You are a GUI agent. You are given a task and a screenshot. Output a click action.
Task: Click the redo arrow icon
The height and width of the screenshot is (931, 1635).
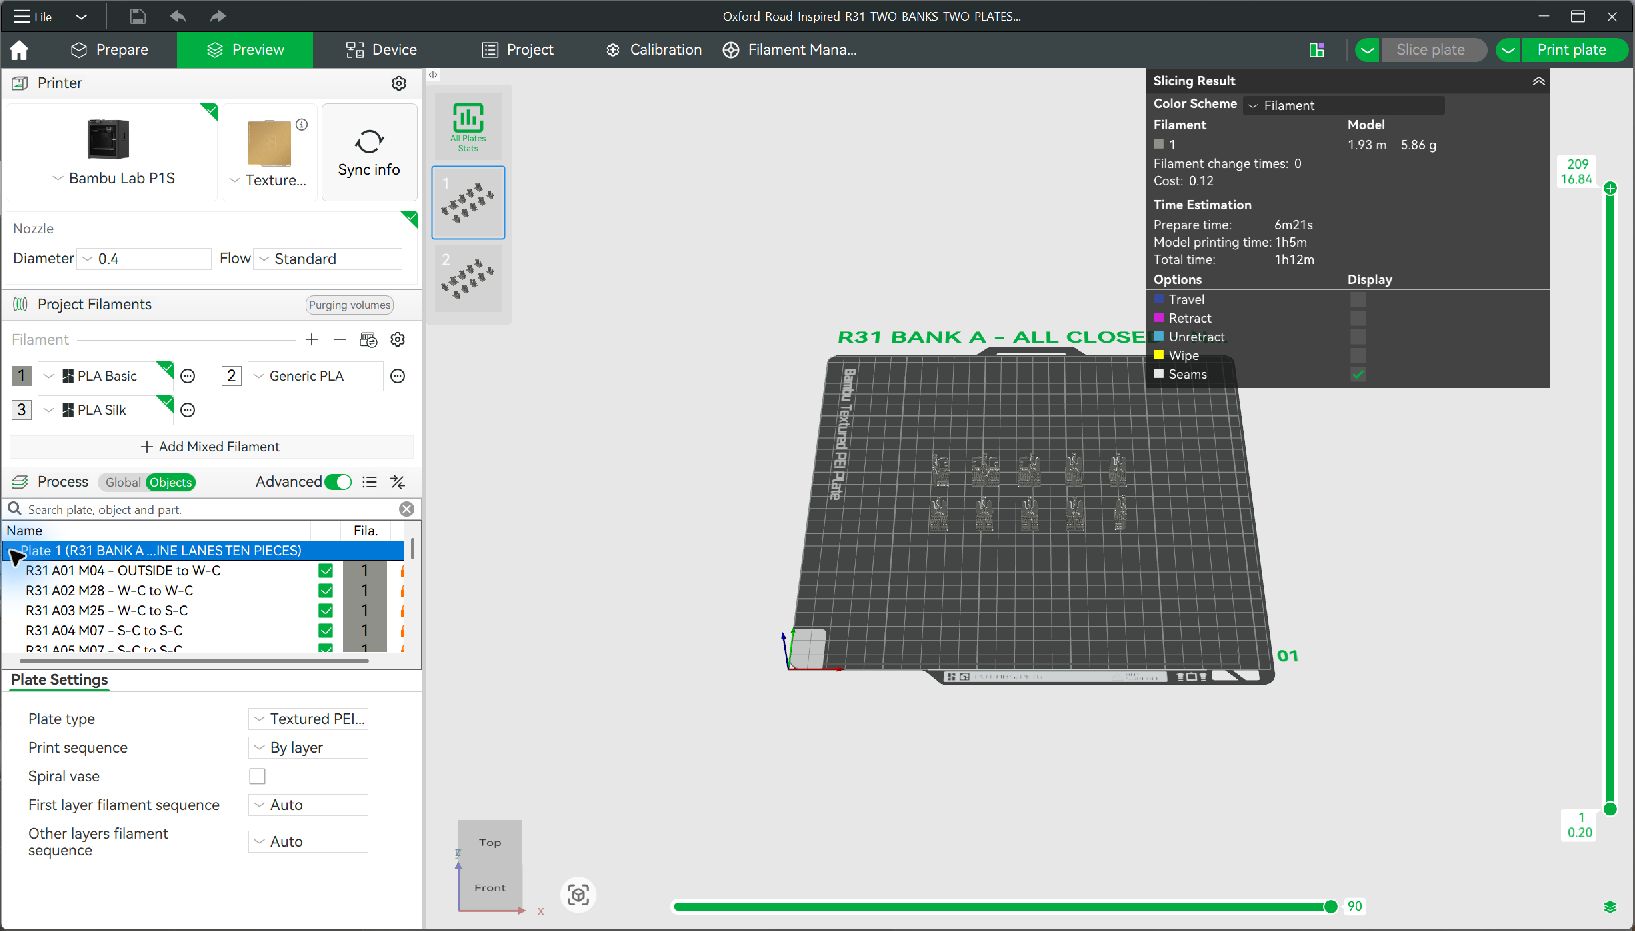point(218,16)
